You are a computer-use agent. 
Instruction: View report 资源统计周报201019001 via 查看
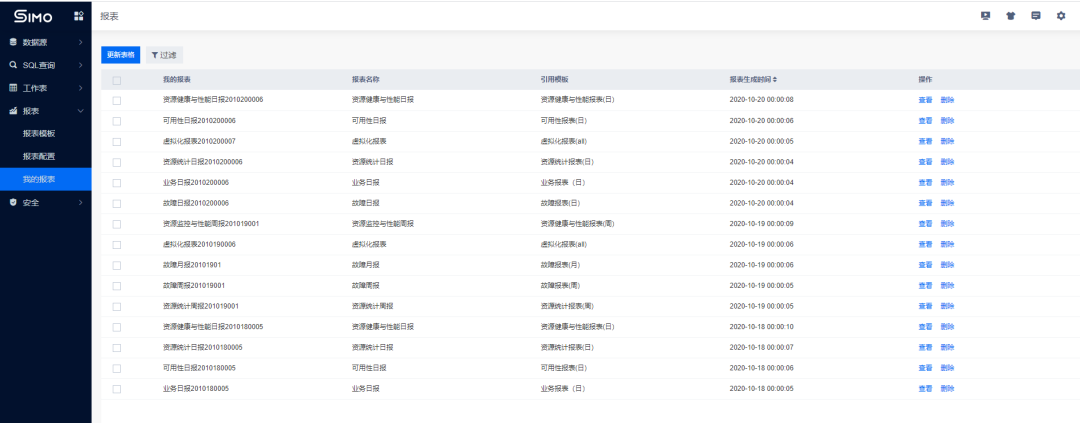925,306
